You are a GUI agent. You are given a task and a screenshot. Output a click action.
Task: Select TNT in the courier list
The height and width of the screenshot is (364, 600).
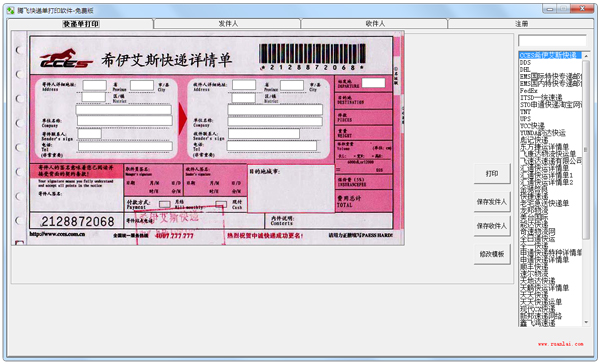[550, 112]
